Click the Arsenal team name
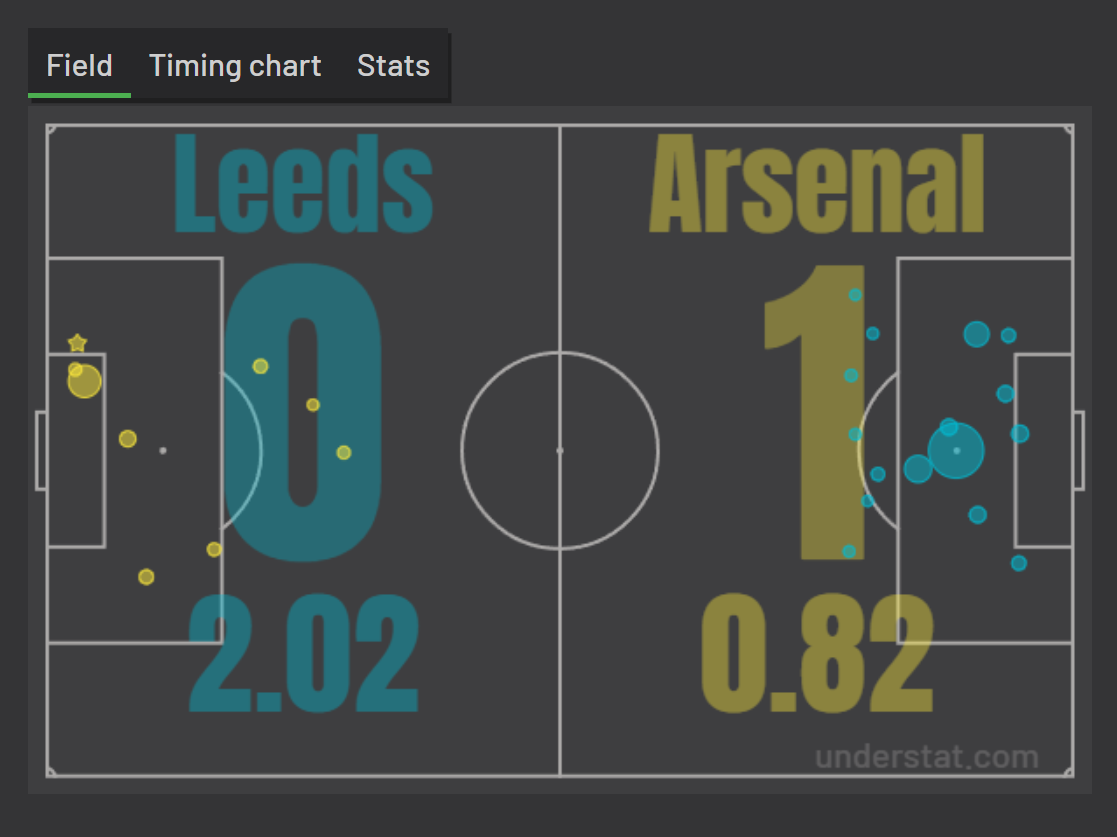The height and width of the screenshot is (837, 1117). pos(817,186)
